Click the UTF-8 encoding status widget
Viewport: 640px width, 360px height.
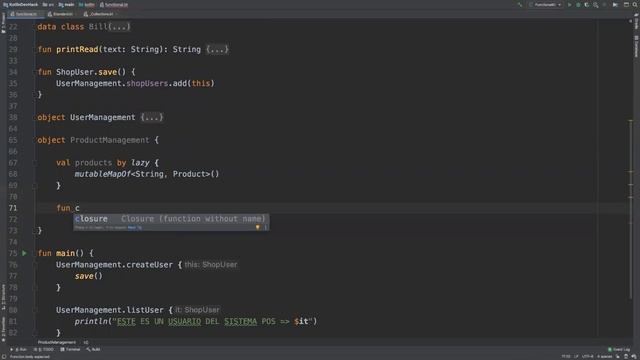pyautogui.click(x=587, y=356)
